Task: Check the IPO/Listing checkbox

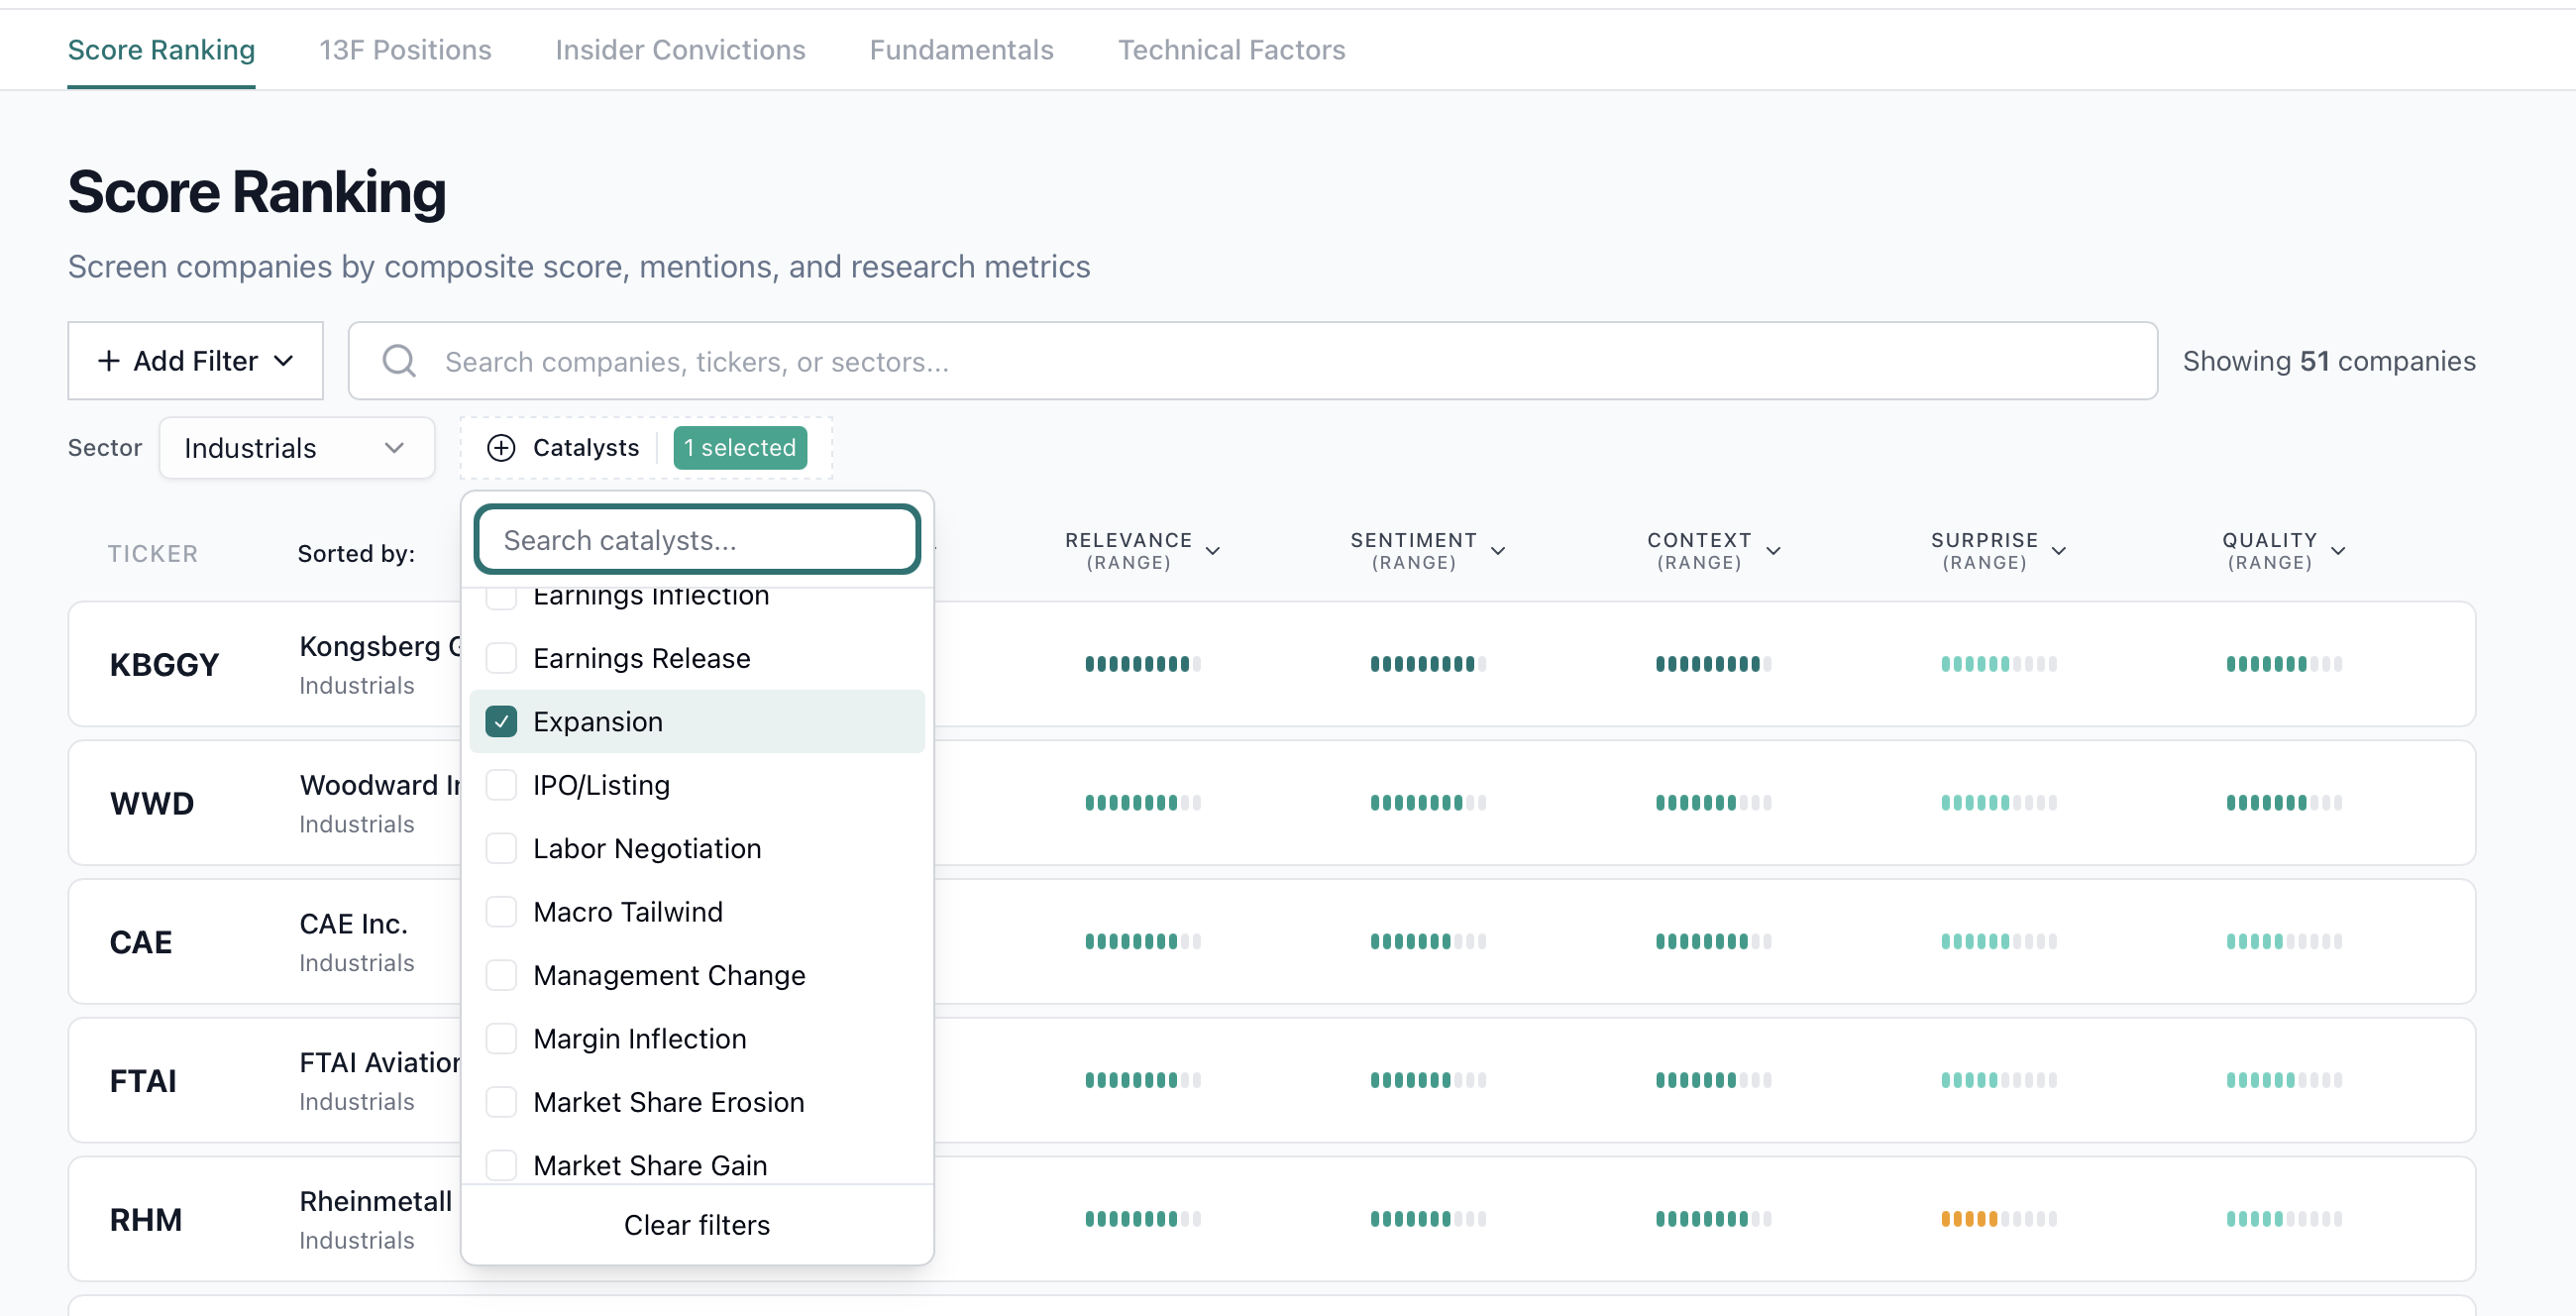Action: click(501, 785)
